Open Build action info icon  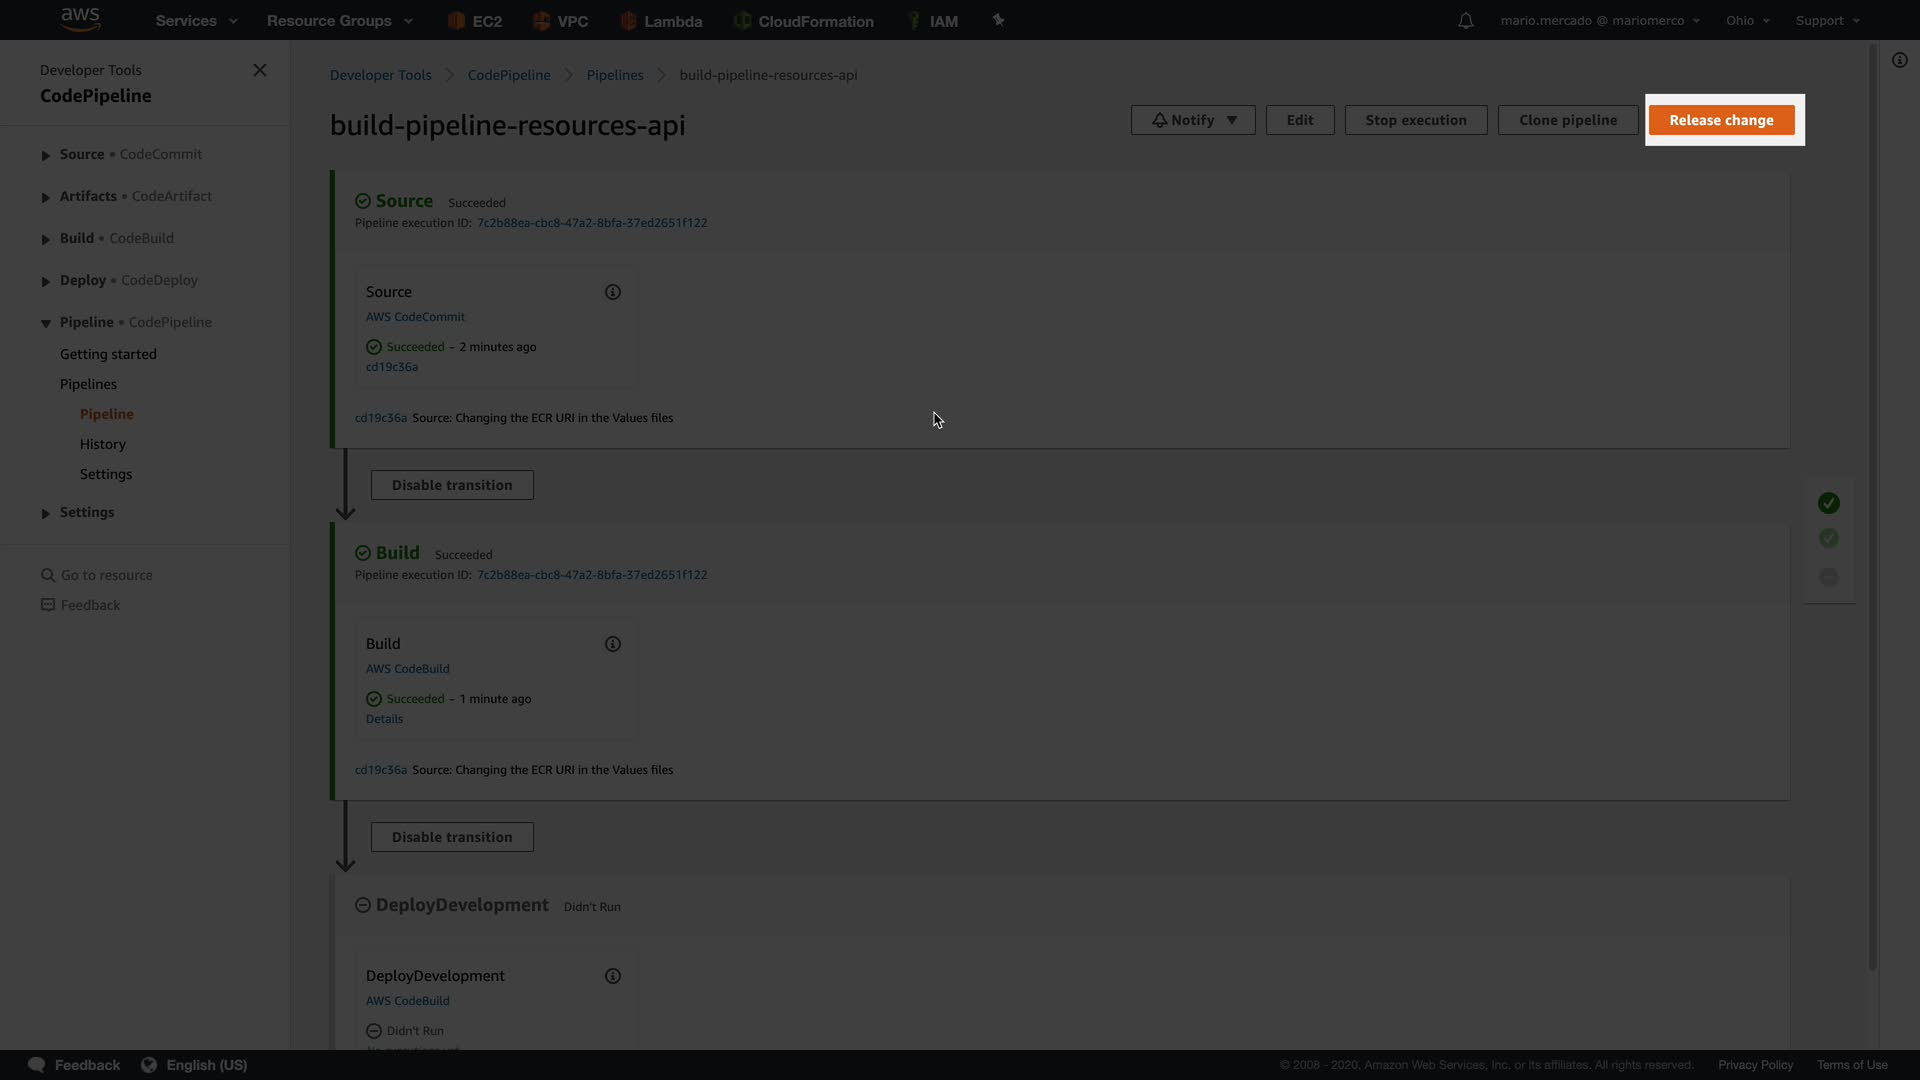coord(613,644)
